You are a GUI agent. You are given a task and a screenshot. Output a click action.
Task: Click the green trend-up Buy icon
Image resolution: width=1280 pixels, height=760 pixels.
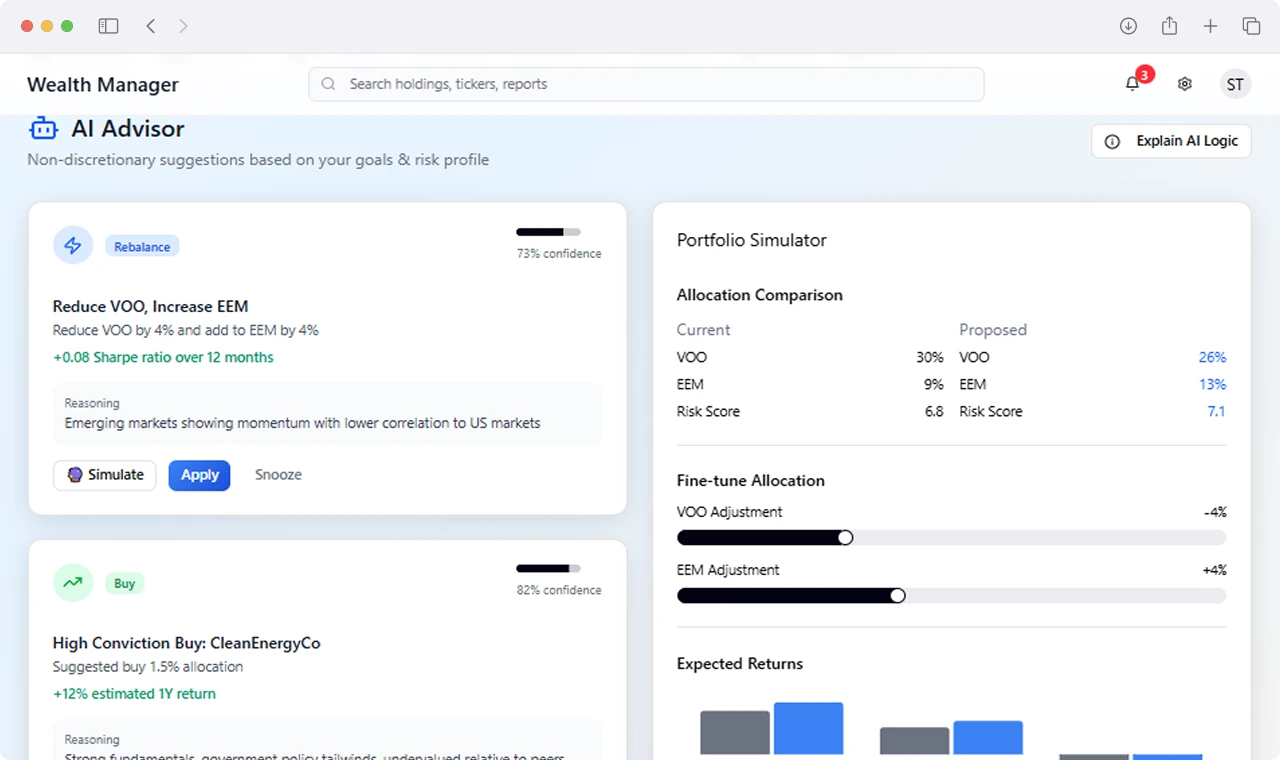pos(73,582)
